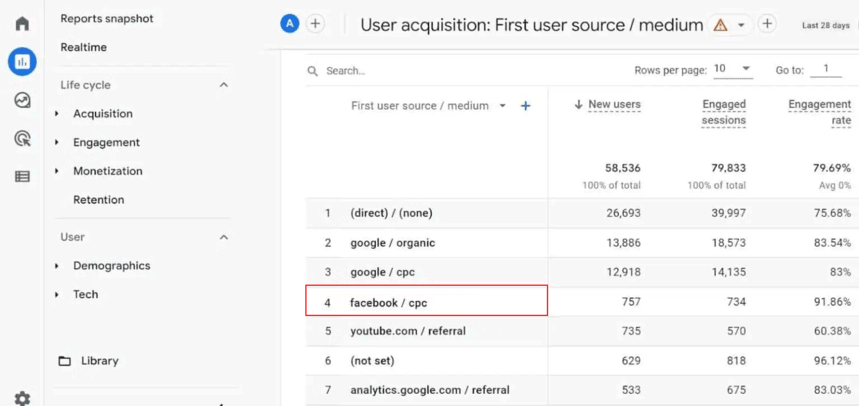Open dropdown arrow beside warning triangle
This screenshot has height=406, width=859.
(741, 25)
